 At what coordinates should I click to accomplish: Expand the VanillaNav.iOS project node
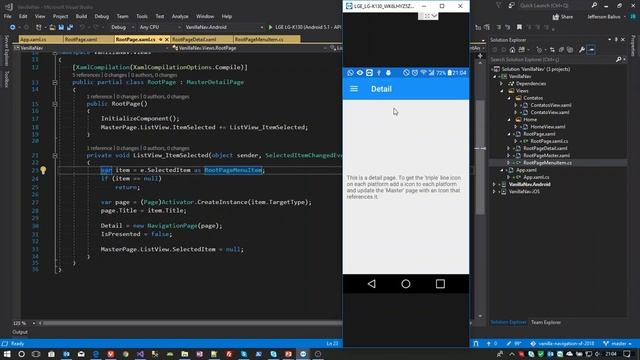click(494, 191)
